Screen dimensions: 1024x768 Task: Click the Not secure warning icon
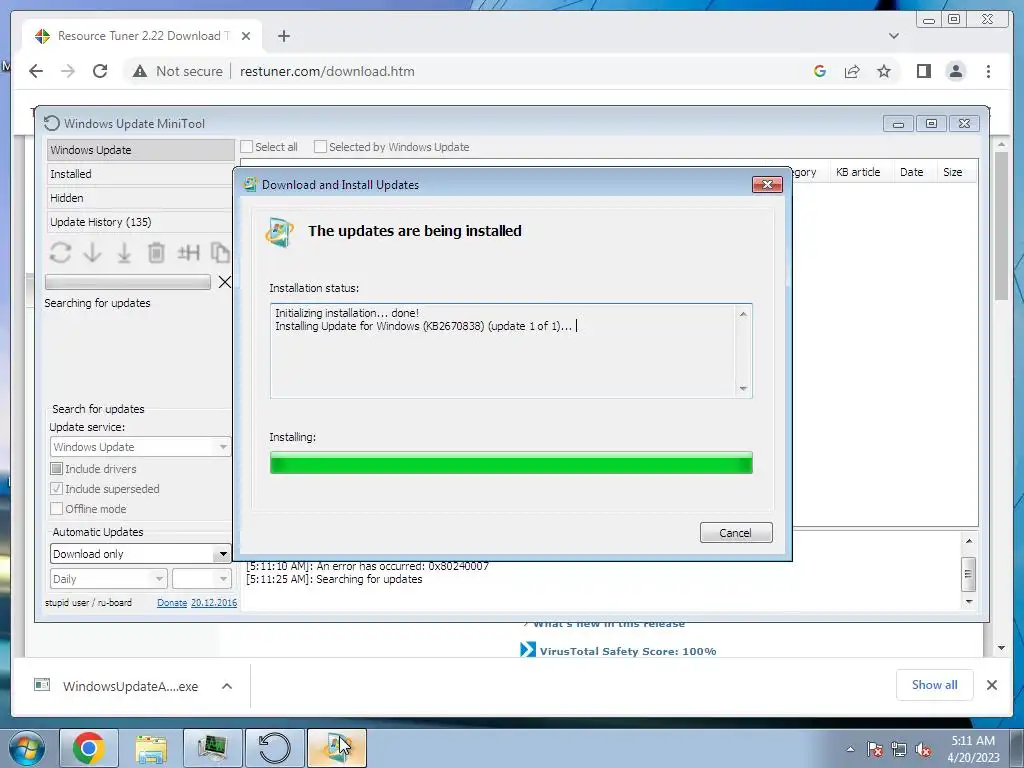click(140, 71)
